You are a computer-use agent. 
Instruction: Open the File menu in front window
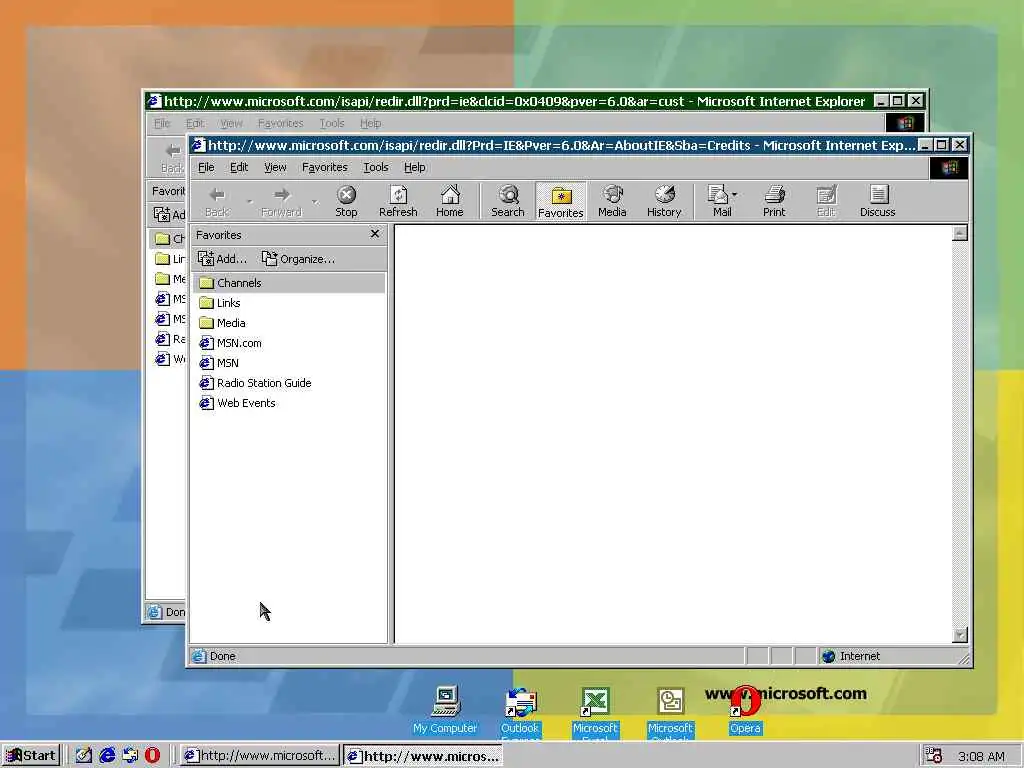click(x=206, y=167)
